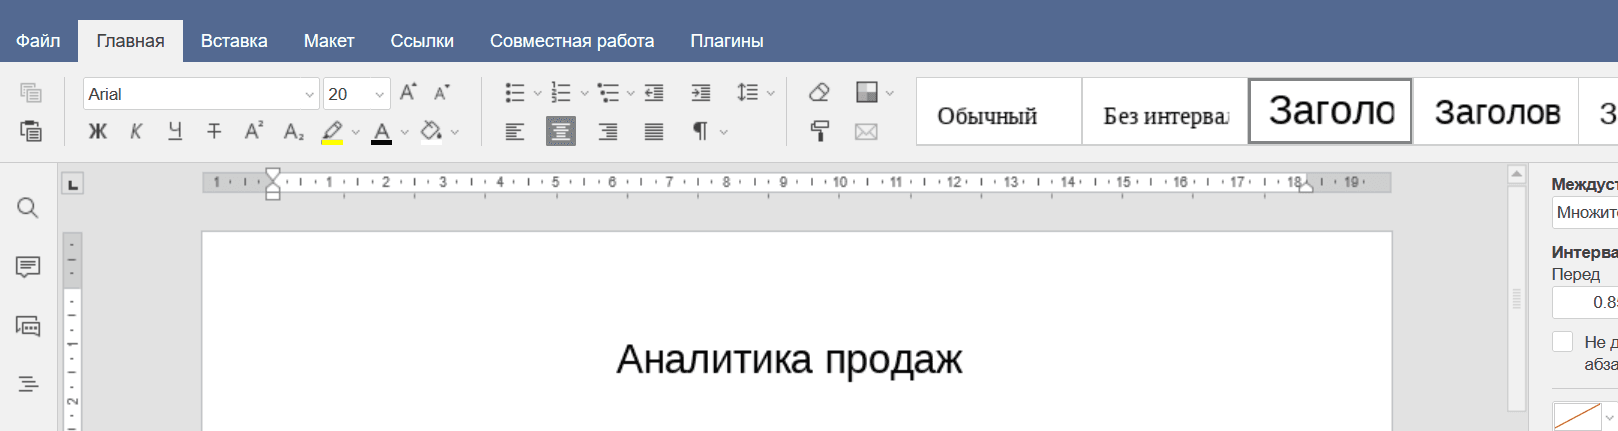Image resolution: width=1618 pixels, height=431 pixels.
Task: Open paragraph shading dropdown arrow
Action: click(455, 132)
